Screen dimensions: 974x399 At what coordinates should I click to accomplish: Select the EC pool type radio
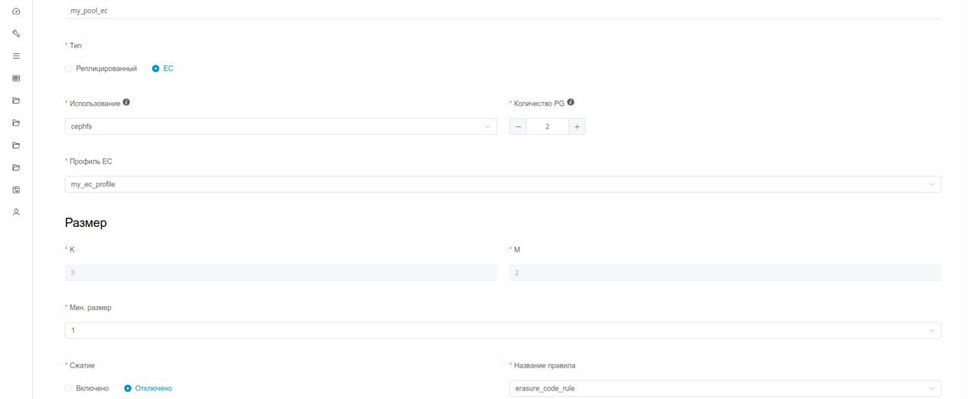click(163, 68)
